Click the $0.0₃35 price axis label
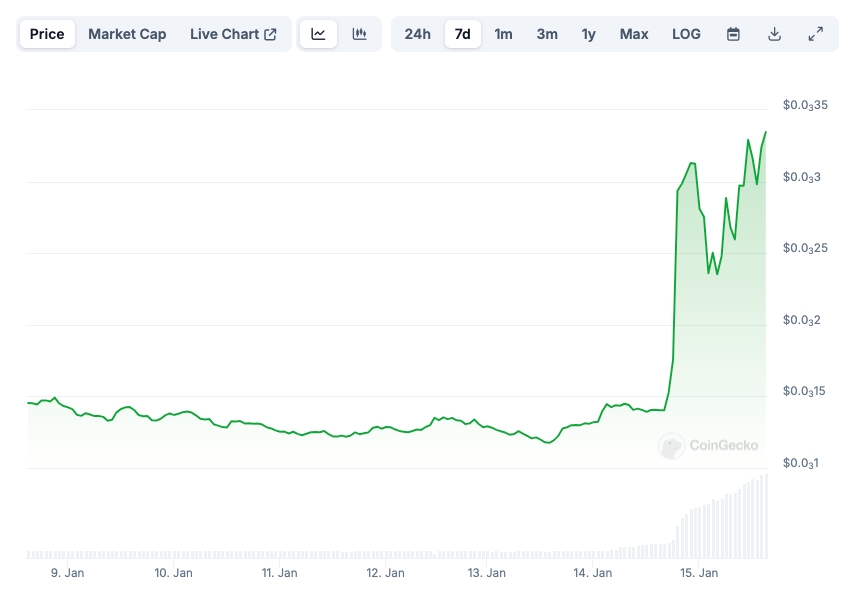 [x=805, y=105]
